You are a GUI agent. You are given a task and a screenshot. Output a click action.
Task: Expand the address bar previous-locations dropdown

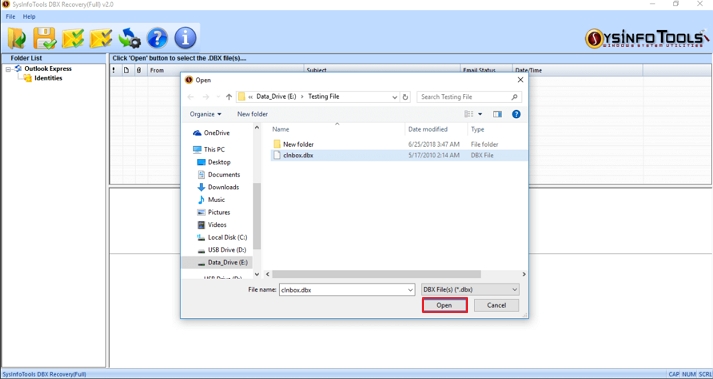tap(395, 97)
